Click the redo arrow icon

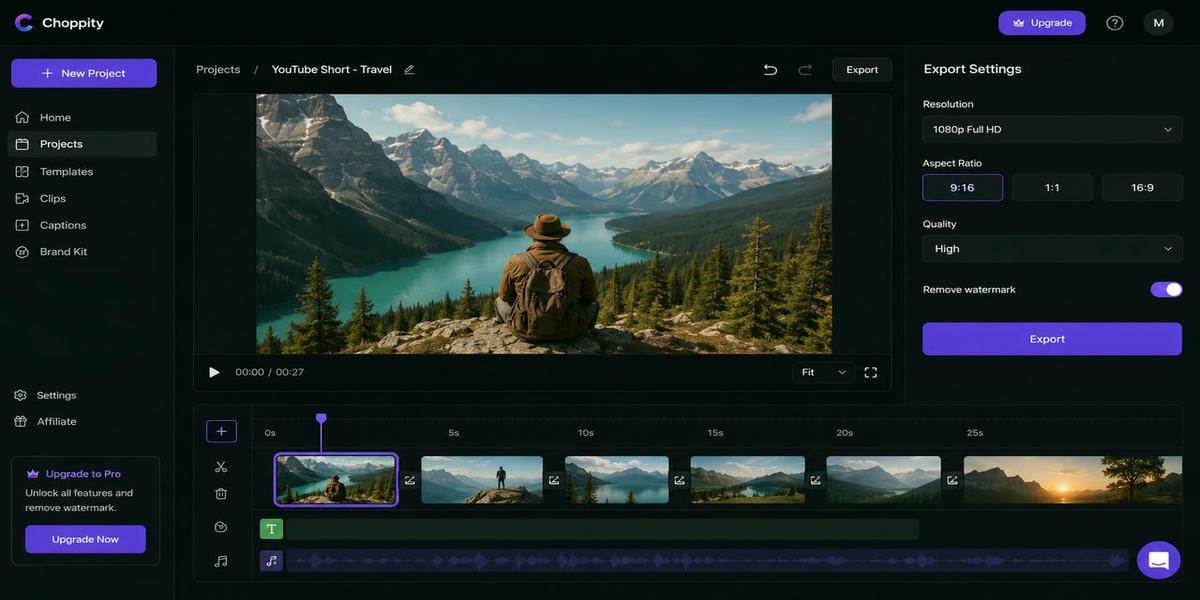[805, 70]
